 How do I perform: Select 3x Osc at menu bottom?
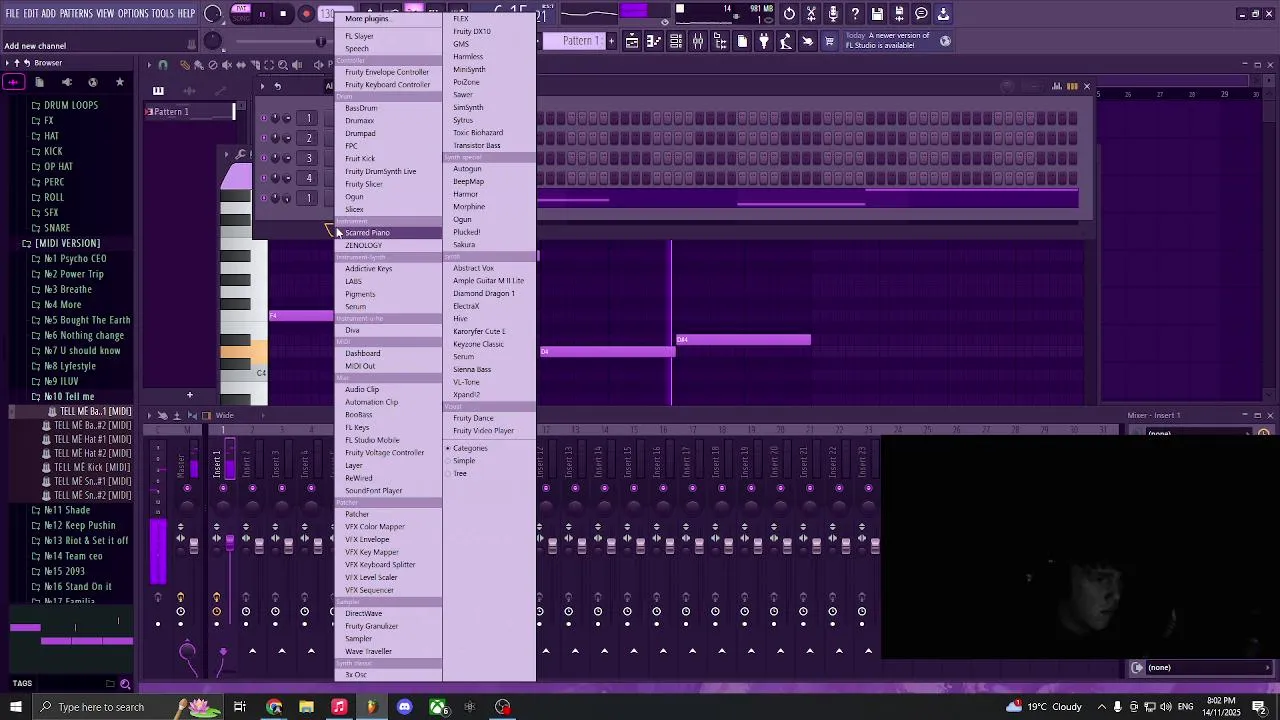pos(389,675)
